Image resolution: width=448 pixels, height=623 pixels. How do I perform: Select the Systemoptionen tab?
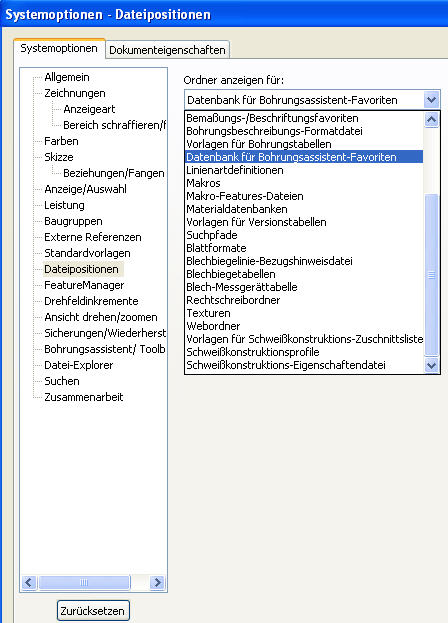click(59, 48)
